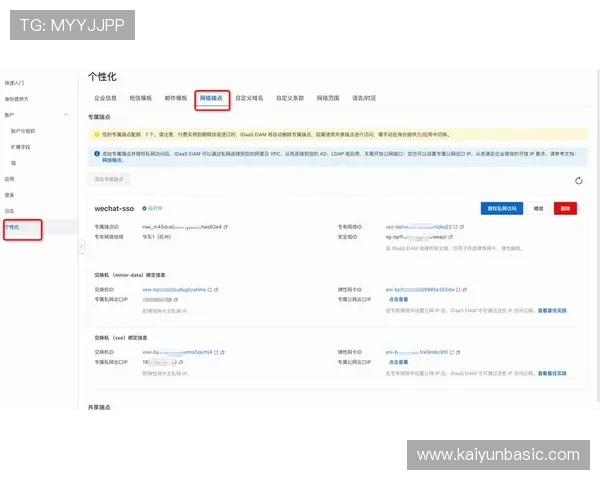
Task: Open minor-data vsw external link icon
Action: (x=210, y=290)
